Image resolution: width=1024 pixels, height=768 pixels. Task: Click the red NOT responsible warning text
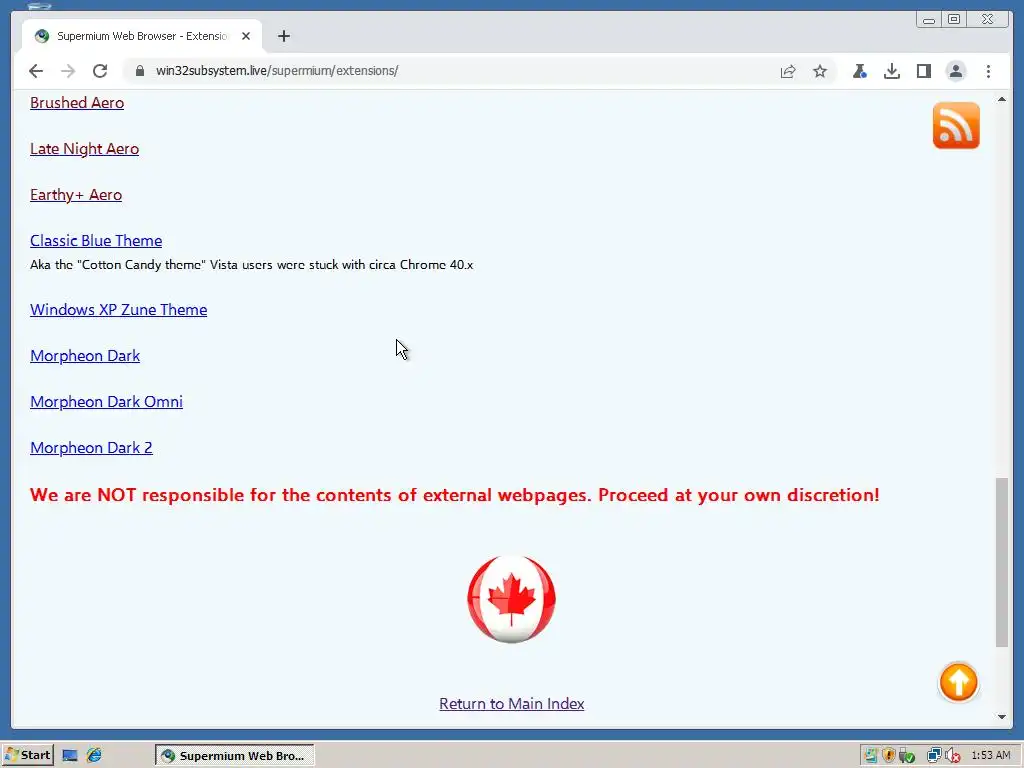[455, 494]
